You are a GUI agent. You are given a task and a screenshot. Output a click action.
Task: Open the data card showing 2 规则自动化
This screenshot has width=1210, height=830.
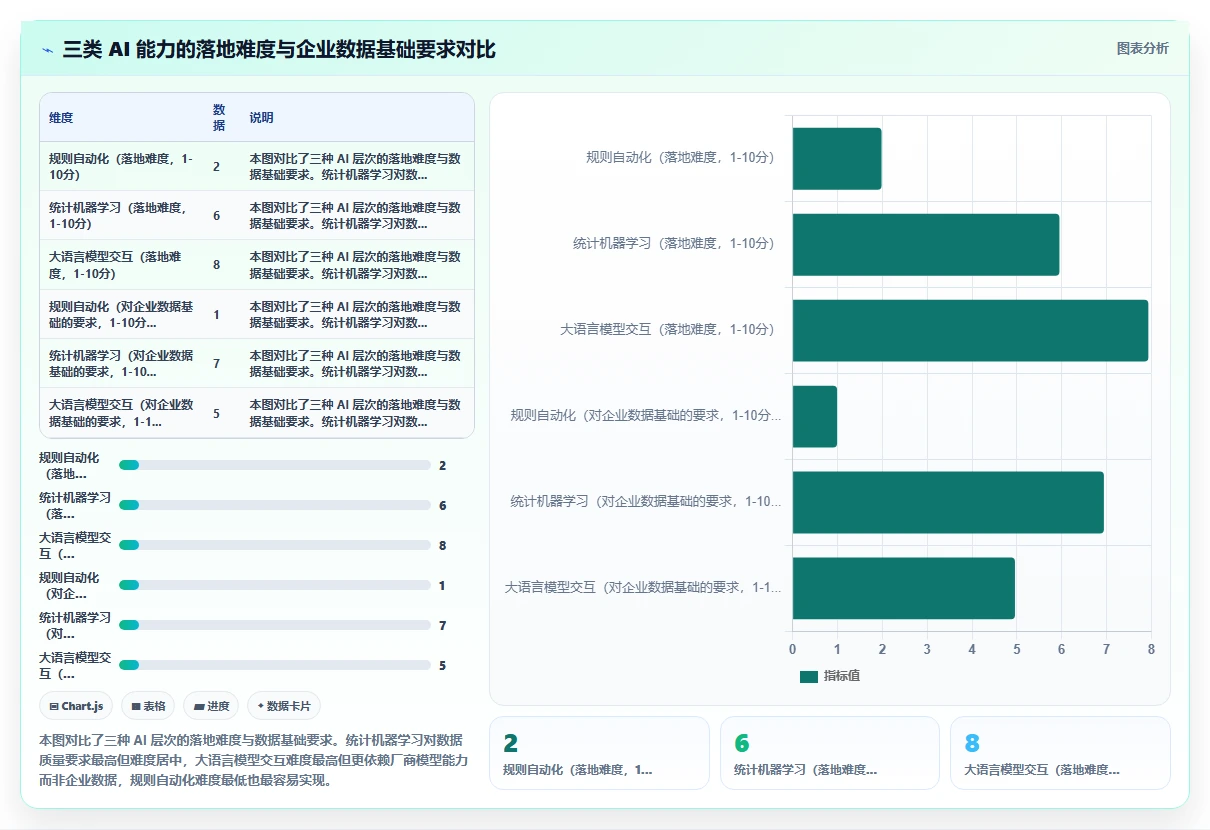click(x=599, y=753)
